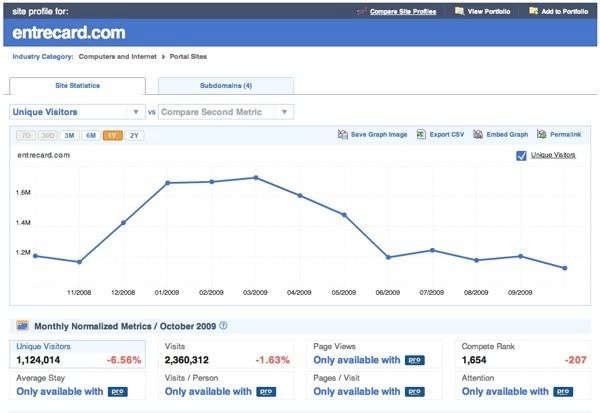Toggle the Unique Visitors graph checkbox
Screen dimensions: 600x413
coord(521,155)
